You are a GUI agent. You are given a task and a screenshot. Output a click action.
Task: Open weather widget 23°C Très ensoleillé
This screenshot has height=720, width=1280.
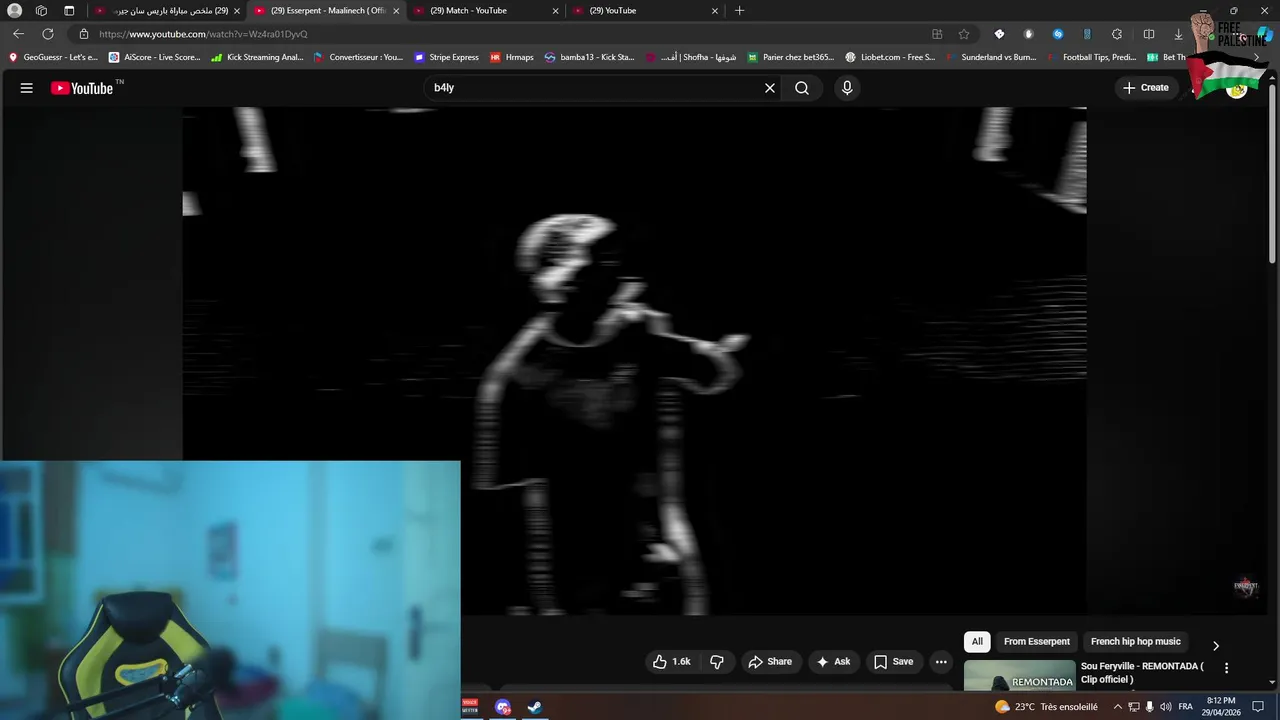pos(1046,707)
